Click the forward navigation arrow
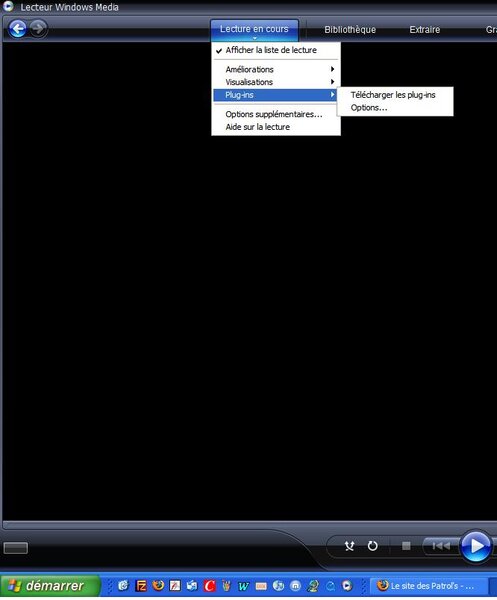This screenshot has height=600, width=497. pos(38,29)
